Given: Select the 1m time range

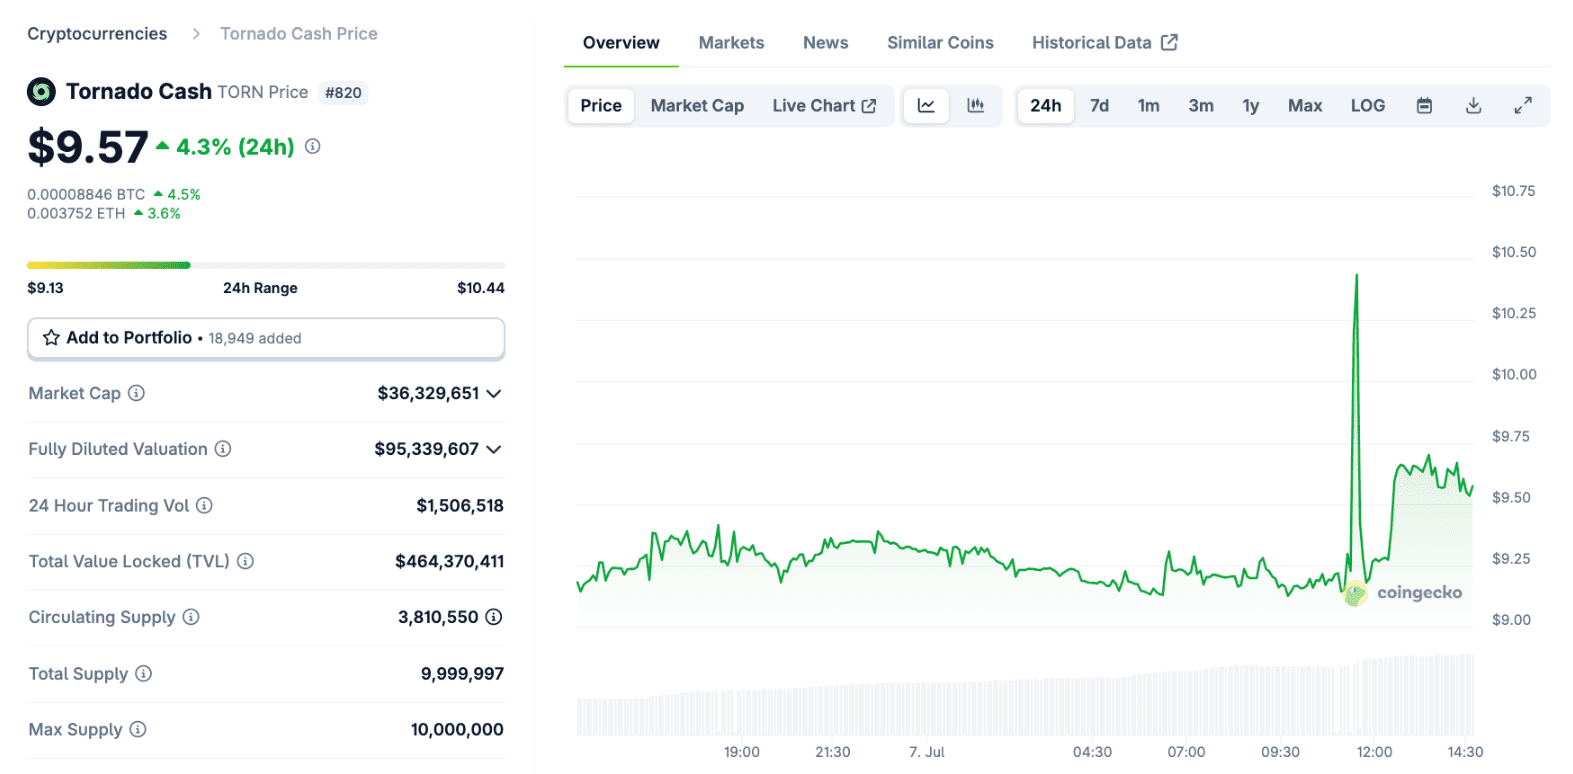Looking at the screenshot, I should tap(1149, 105).
